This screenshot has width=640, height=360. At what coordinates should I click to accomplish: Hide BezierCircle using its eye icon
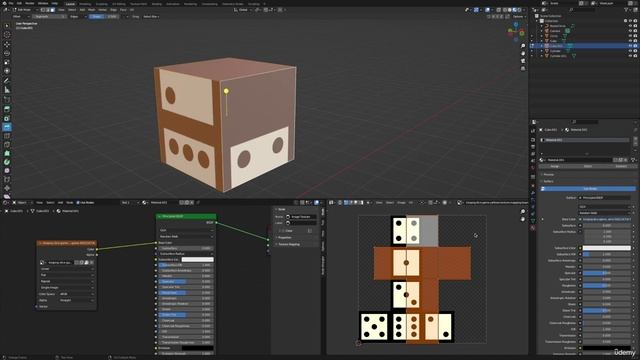(630, 26)
